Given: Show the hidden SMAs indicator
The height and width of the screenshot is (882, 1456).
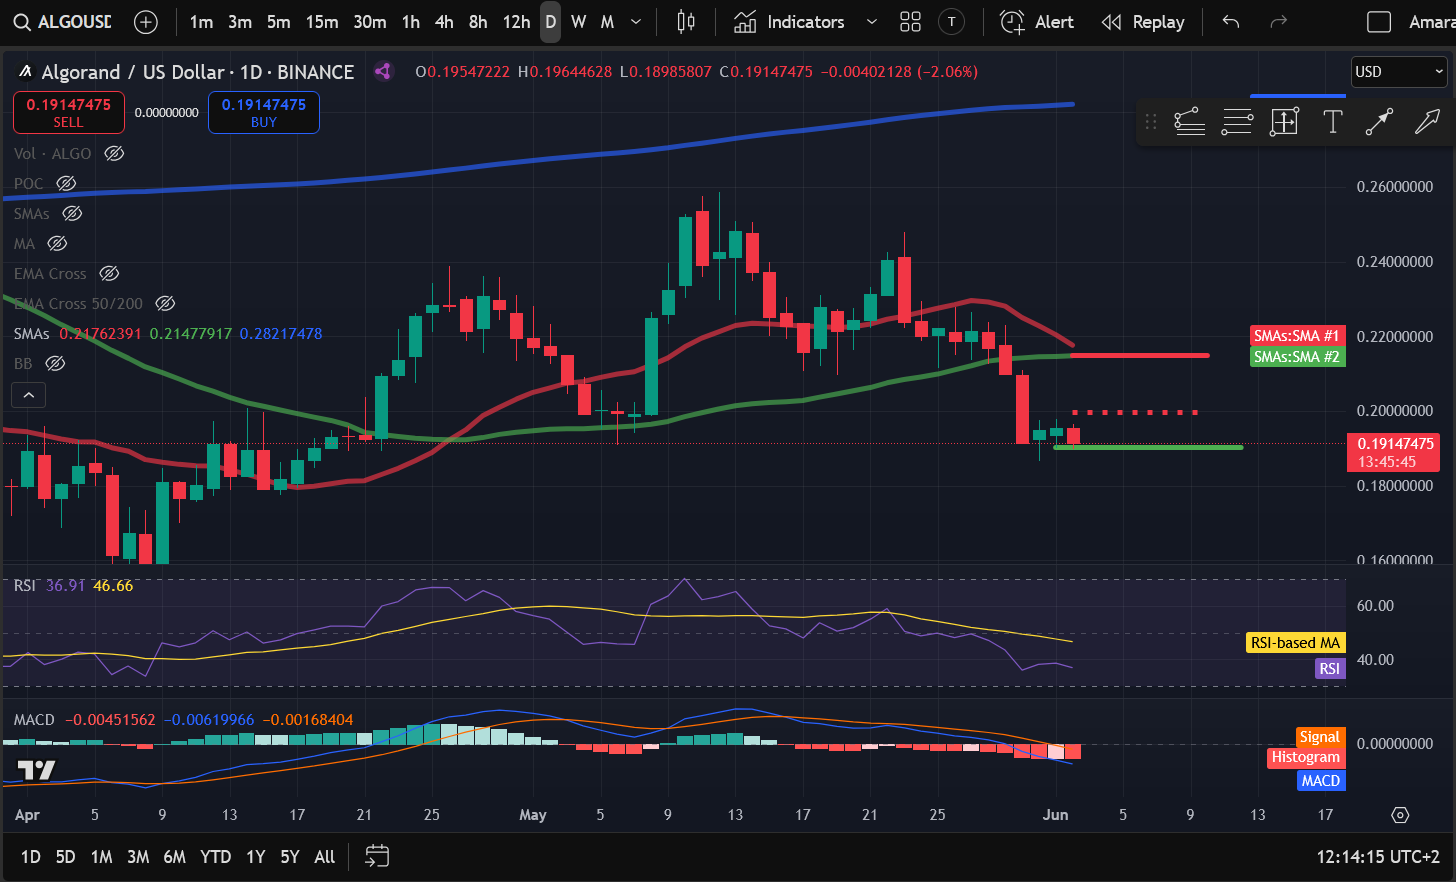Looking at the screenshot, I should pos(72,214).
